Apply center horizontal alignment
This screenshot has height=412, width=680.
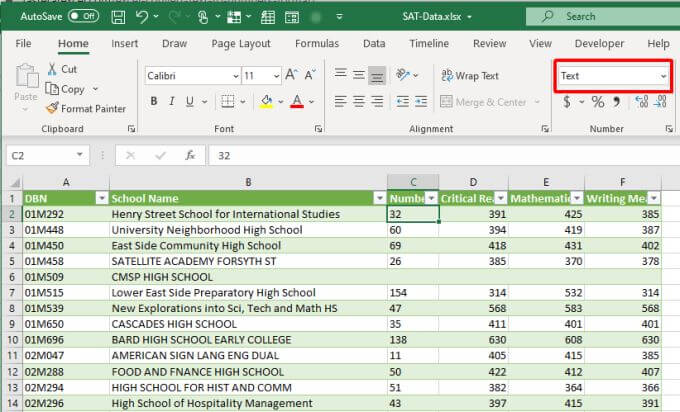click(359, 102)
